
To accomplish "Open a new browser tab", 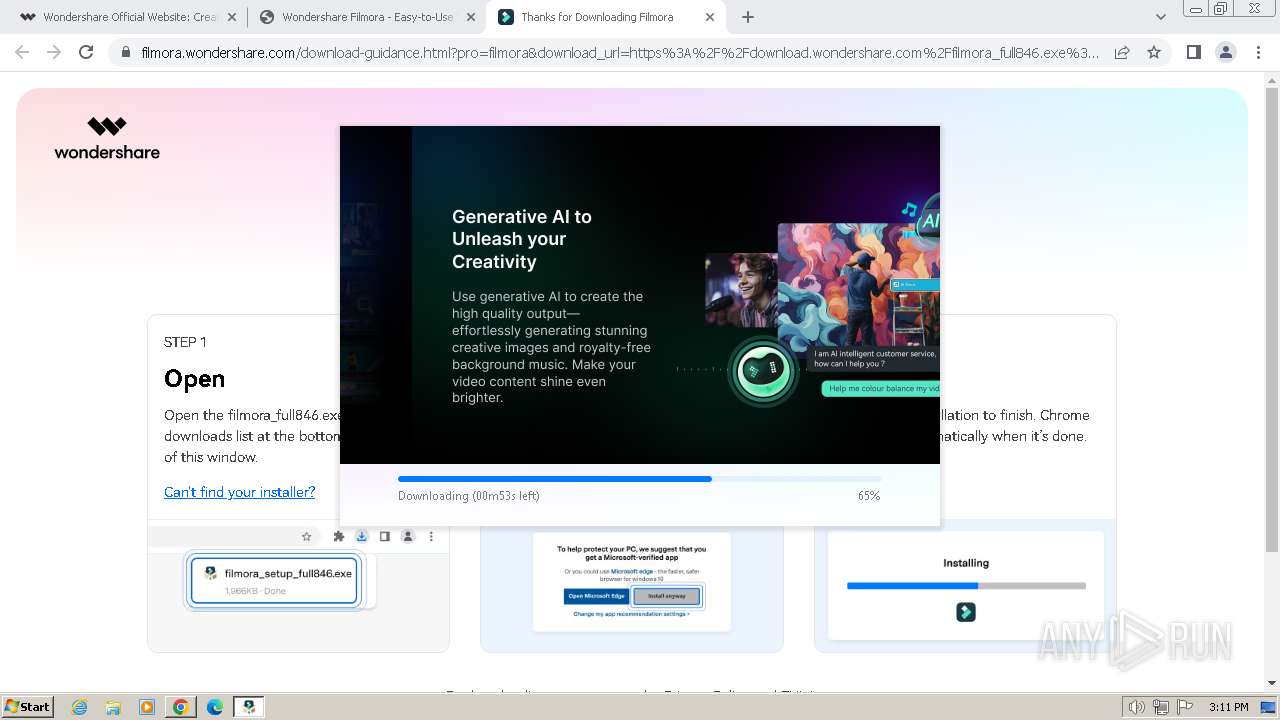I will 748,17.
